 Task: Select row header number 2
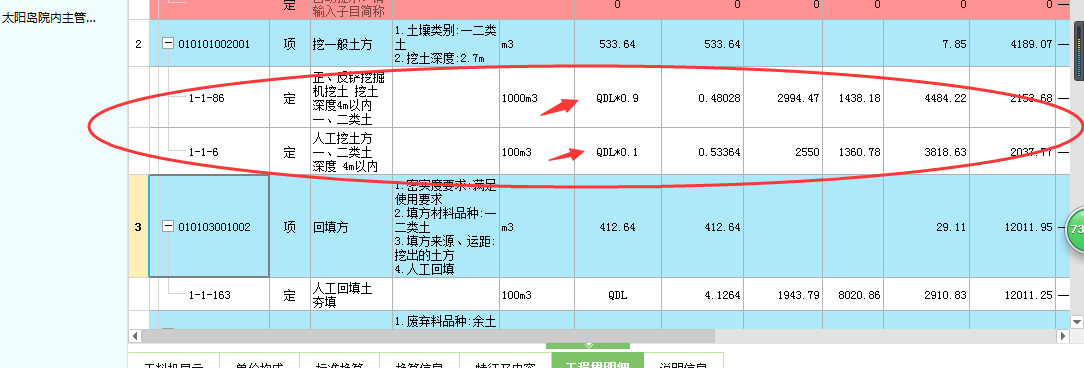138,44
